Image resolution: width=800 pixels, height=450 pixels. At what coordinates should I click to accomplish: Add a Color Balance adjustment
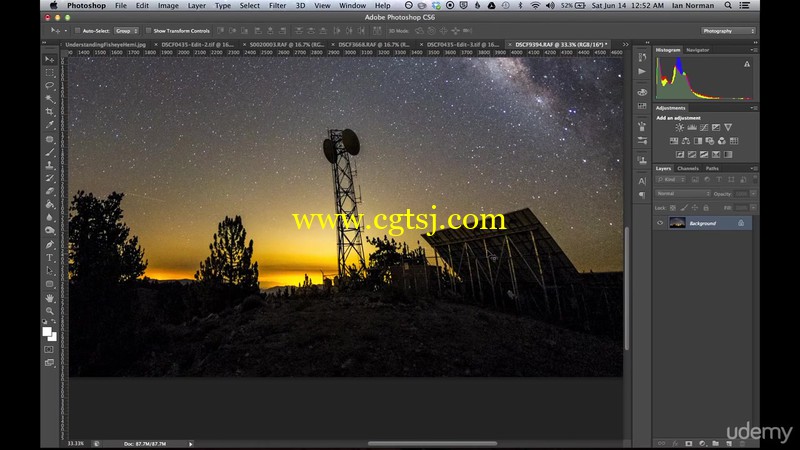pos(686,141)
